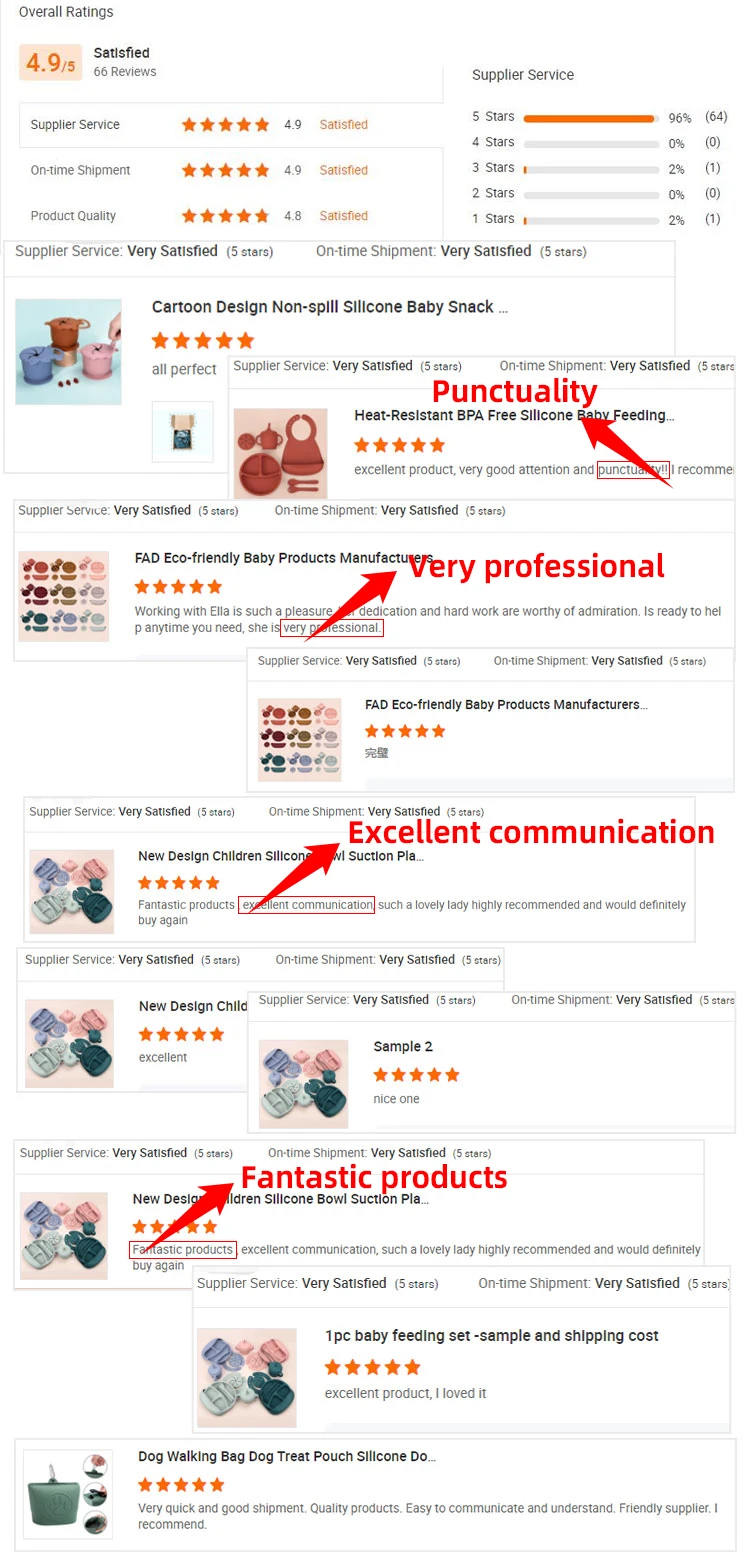Click the 66 Reviews count text
The height and width of the screenshot is (1554, 750).
pyautogui.click(x=125, y=72)
